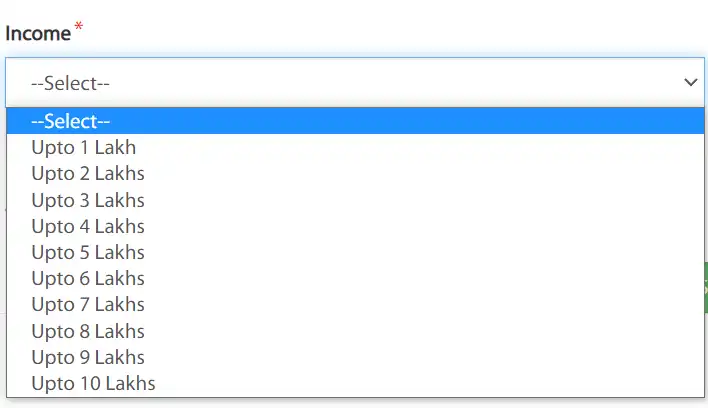Click the Income select box field
Image resolution: width=708 pixels, height=408 pixels.
[x=340, y=82]
